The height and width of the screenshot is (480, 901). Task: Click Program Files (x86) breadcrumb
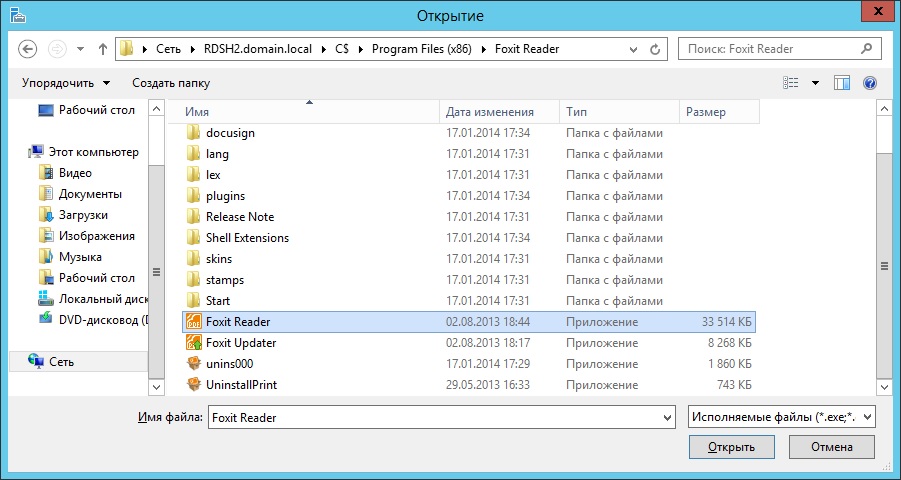coord(422,49)
